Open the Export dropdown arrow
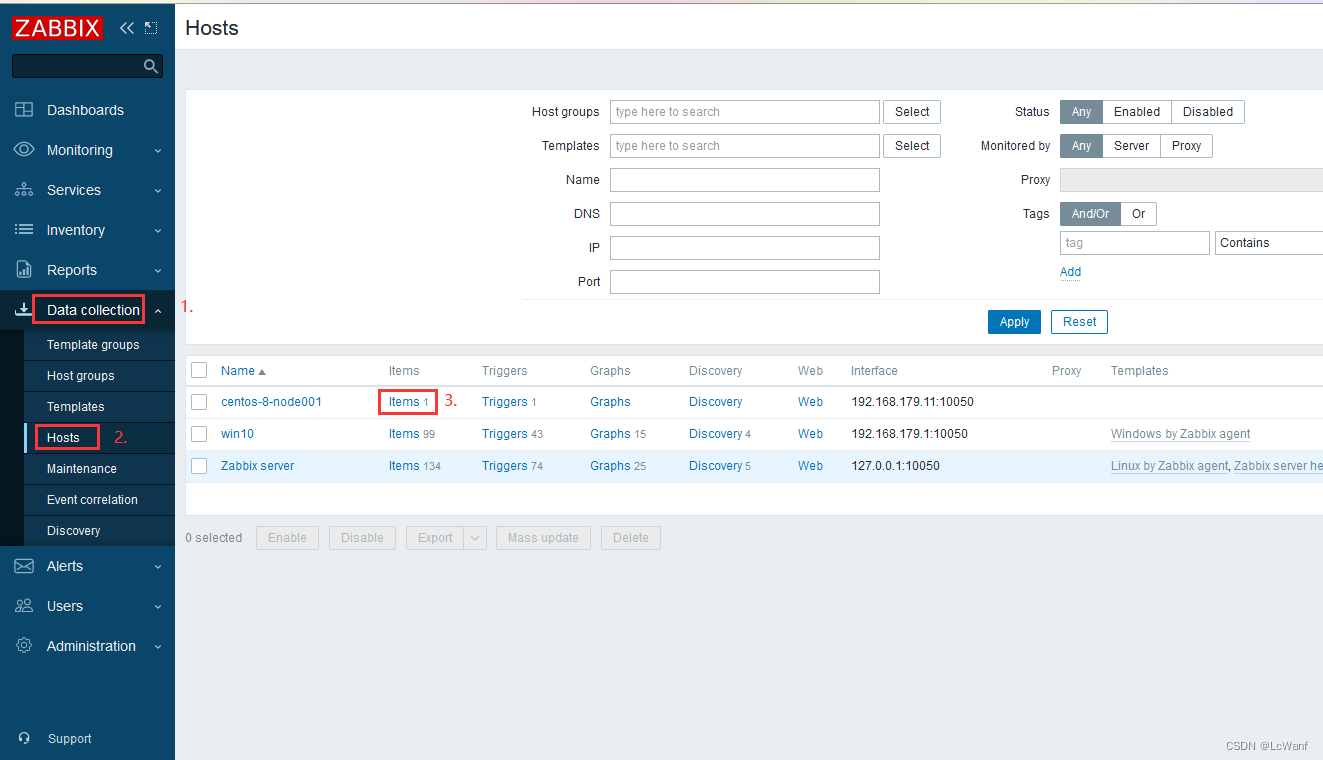This screenshot has width=1323, height=760. (x=475, y=538)
